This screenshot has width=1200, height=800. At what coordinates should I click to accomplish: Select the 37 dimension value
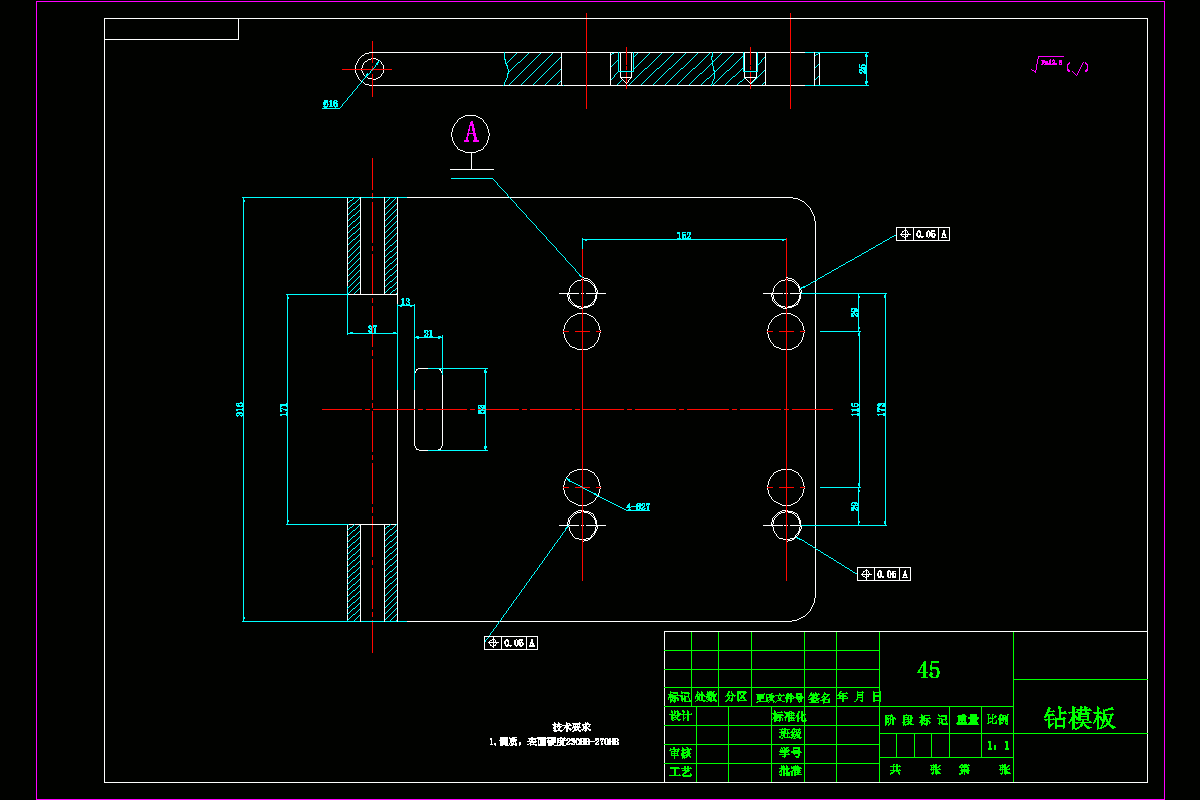(372, 329)
